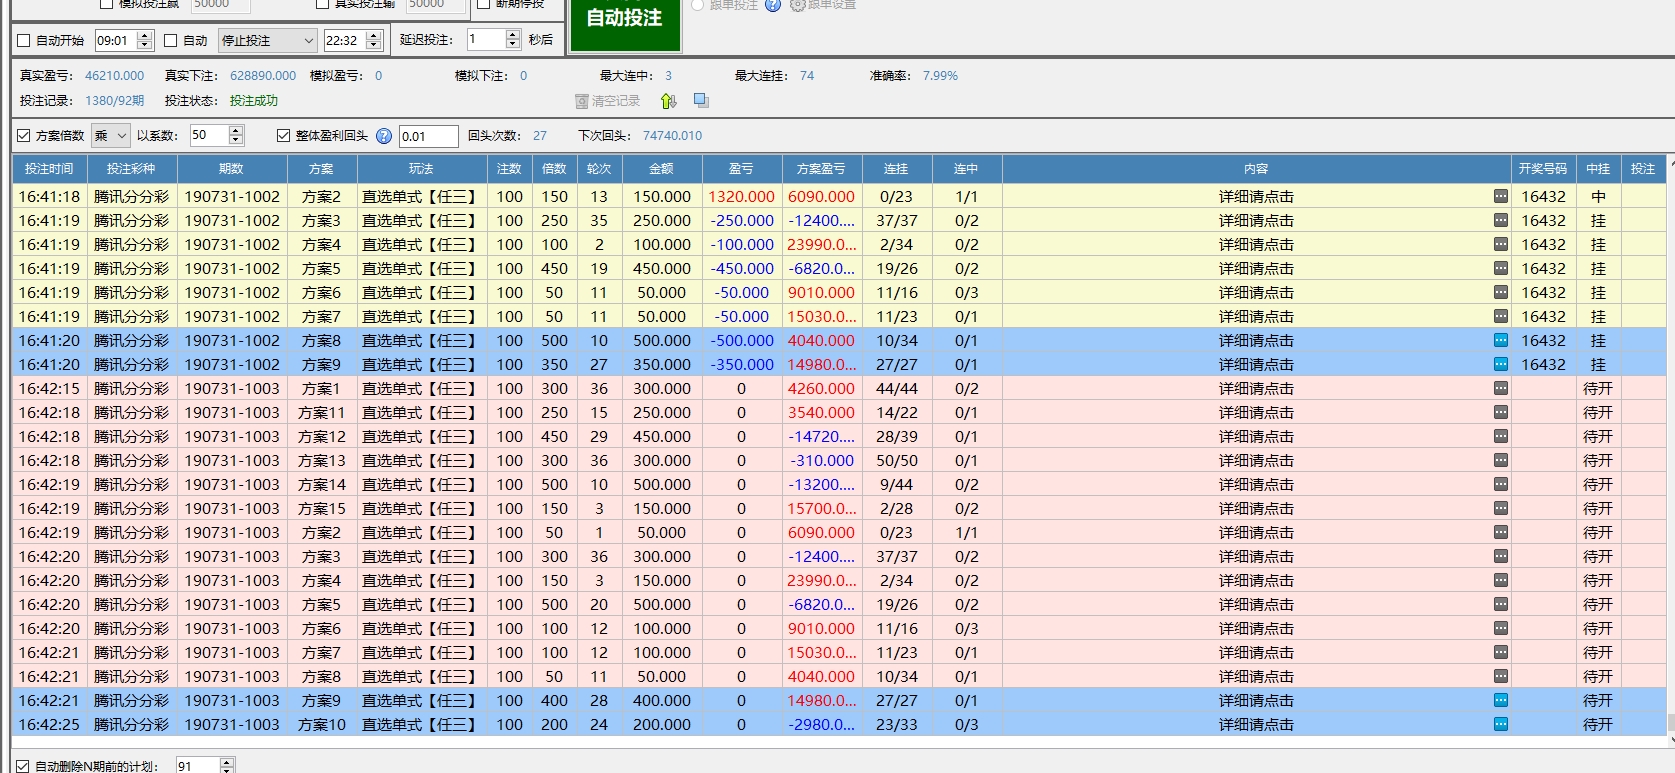1675x773 pixels.
Task: Sort by the 金额 column header
Action: 661,169
